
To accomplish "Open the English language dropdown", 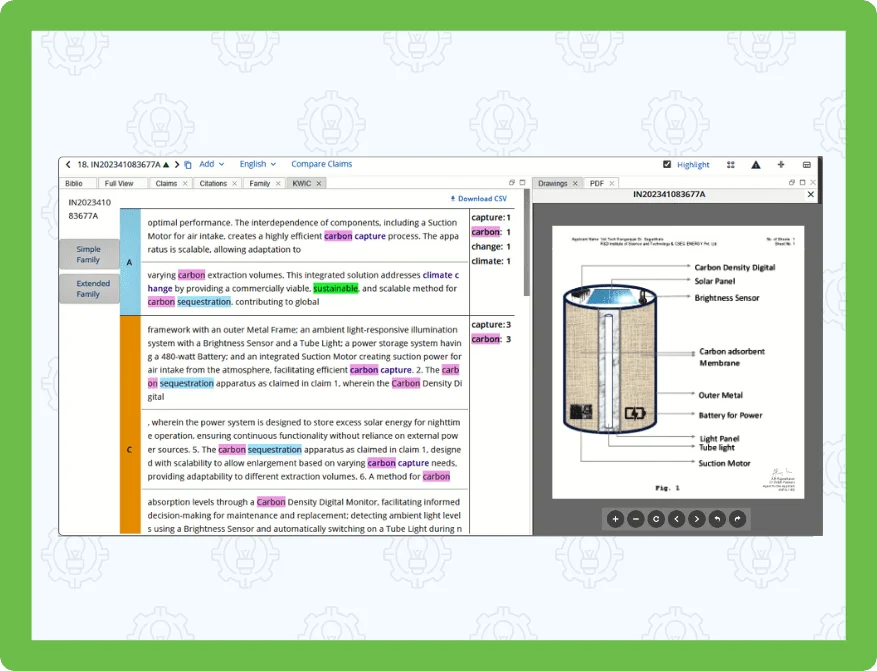I will click(257, 164).
